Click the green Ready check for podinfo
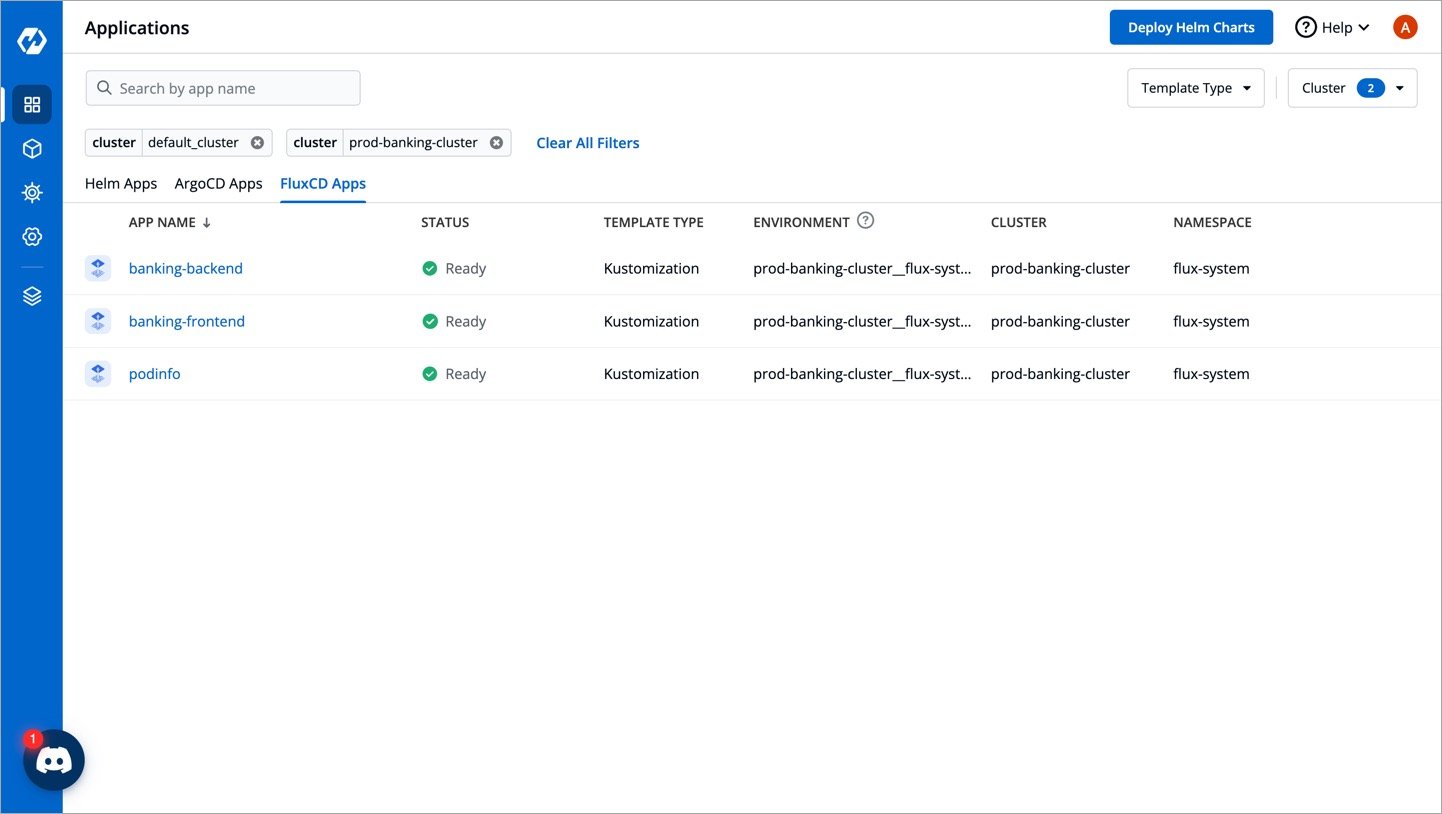Image resolution: width=1442 pixels, height=814 pixels. [x=430, y=374]
